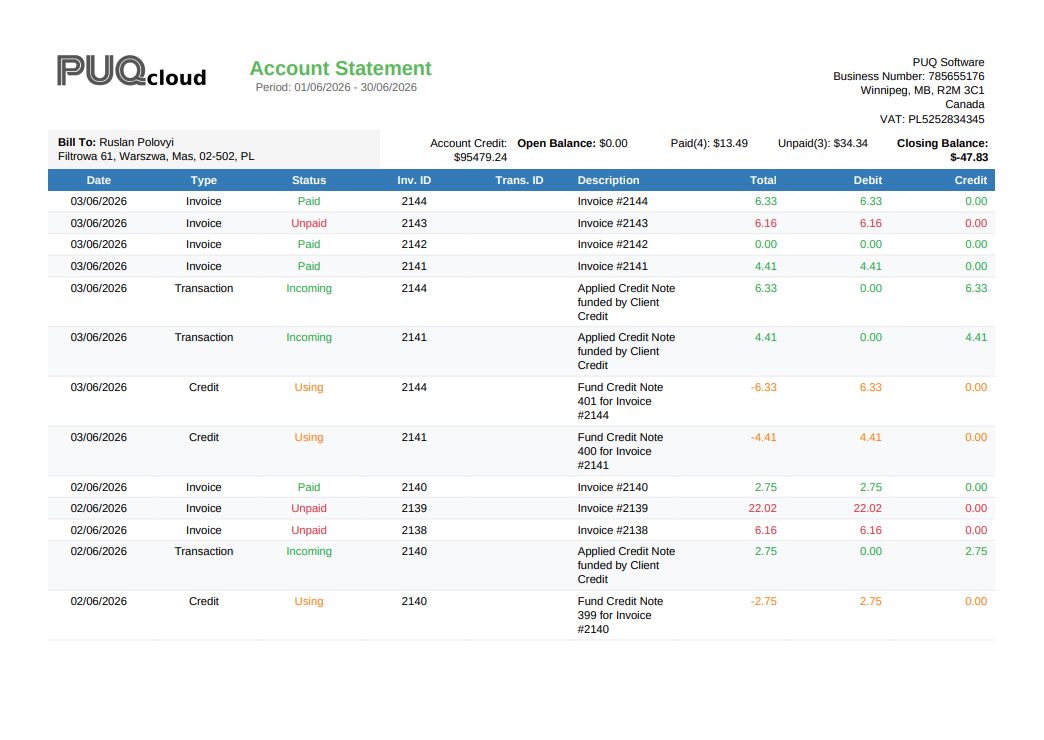1044x740 pixels.
Task: Select the 22.02 total for invoice 2139
Action: 762,508
